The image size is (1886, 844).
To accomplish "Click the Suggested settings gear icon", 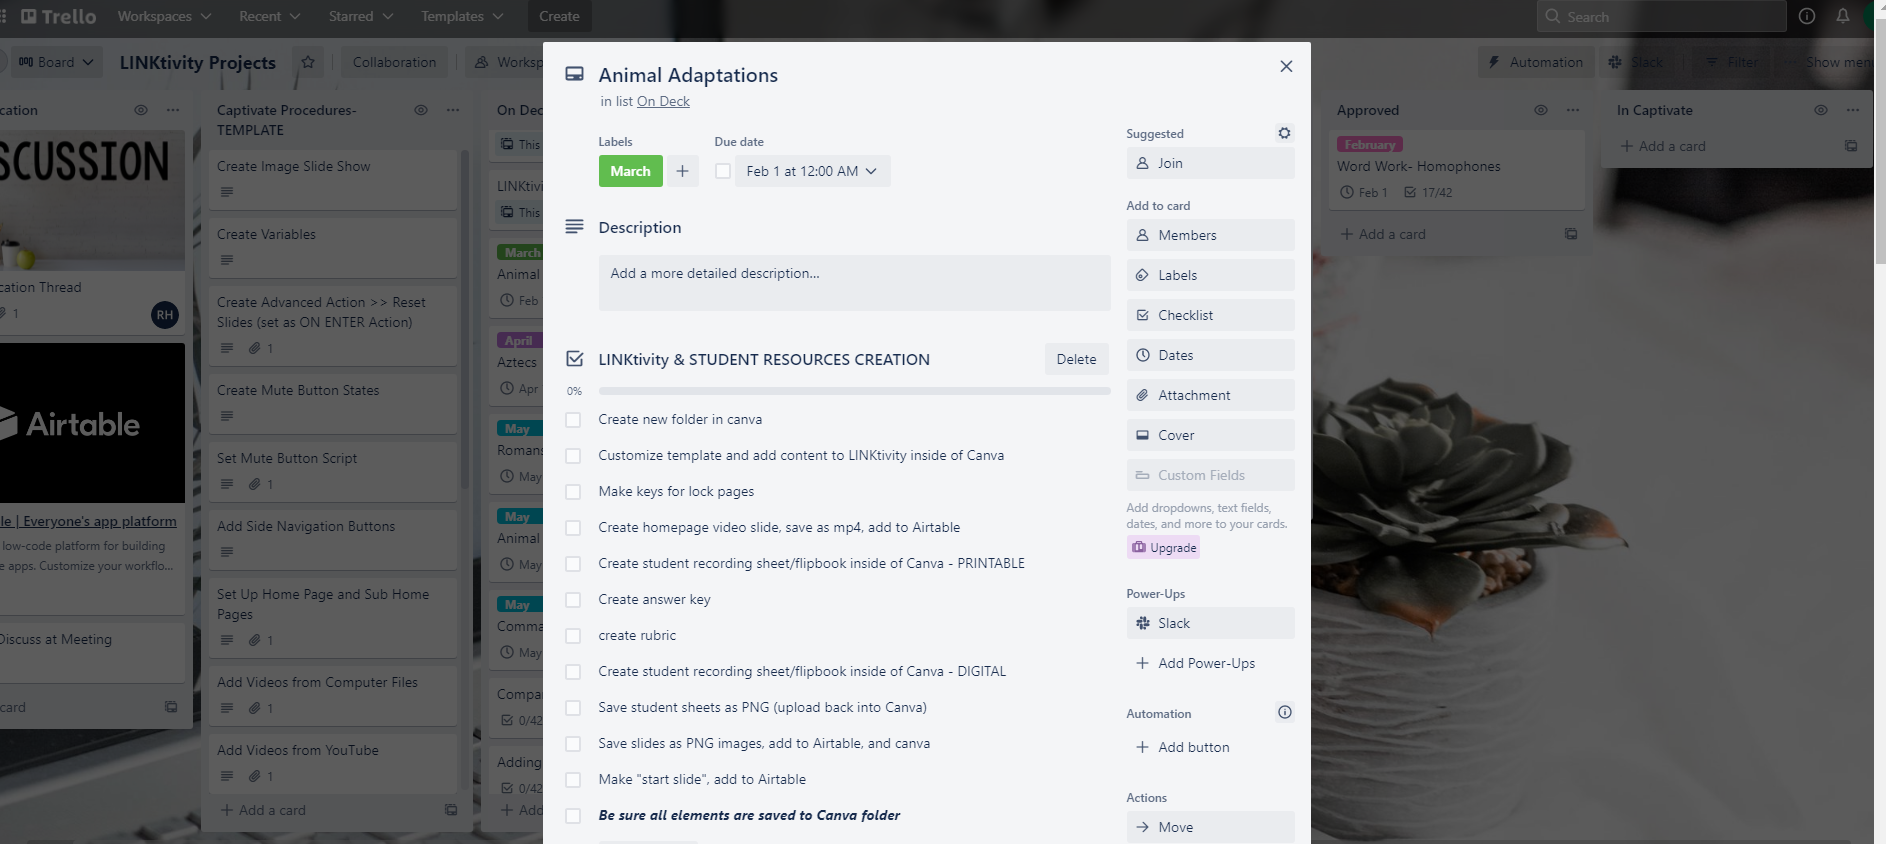I will (x=1284, y=133).
